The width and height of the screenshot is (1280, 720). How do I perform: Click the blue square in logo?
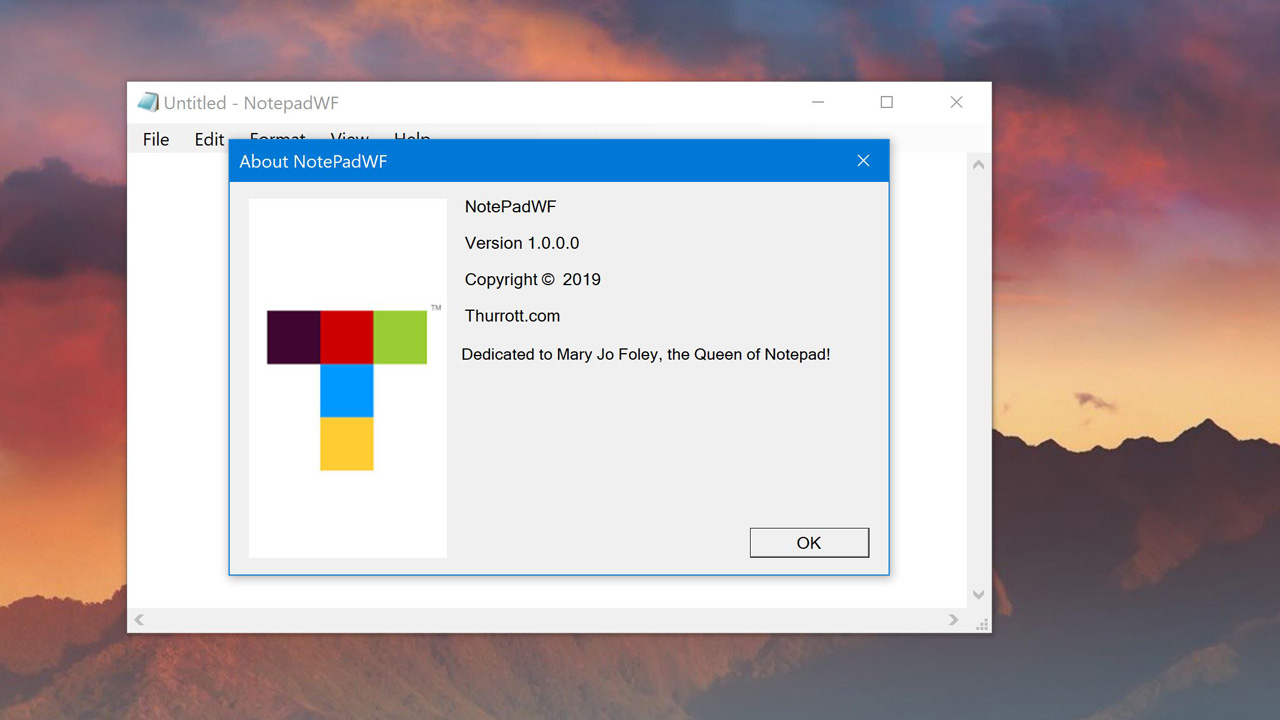coord(346,390)
